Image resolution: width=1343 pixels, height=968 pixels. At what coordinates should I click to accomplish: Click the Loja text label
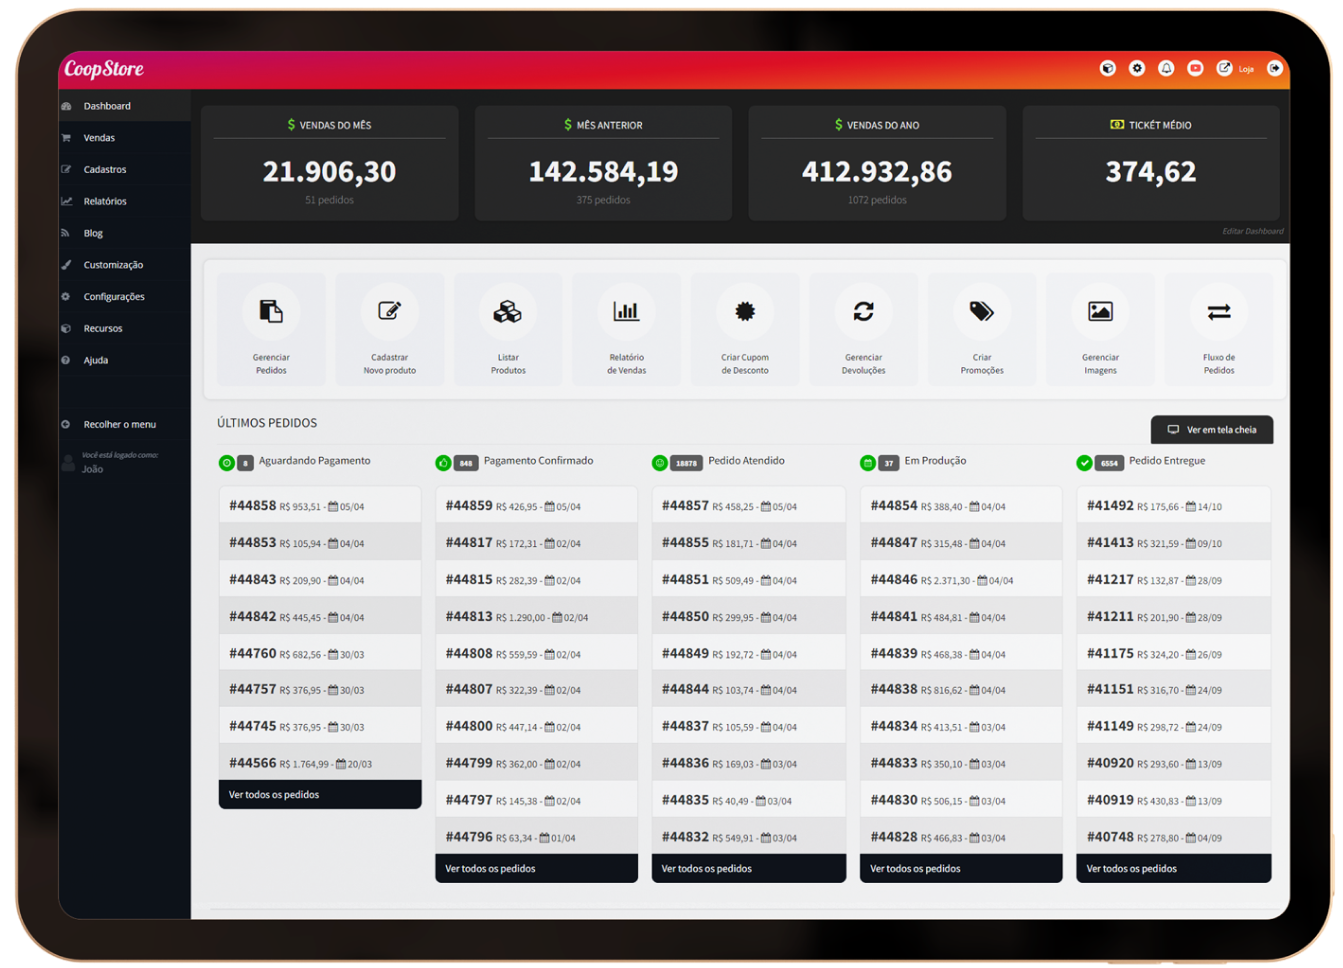pyautogui.click(x=1246, y=69)
